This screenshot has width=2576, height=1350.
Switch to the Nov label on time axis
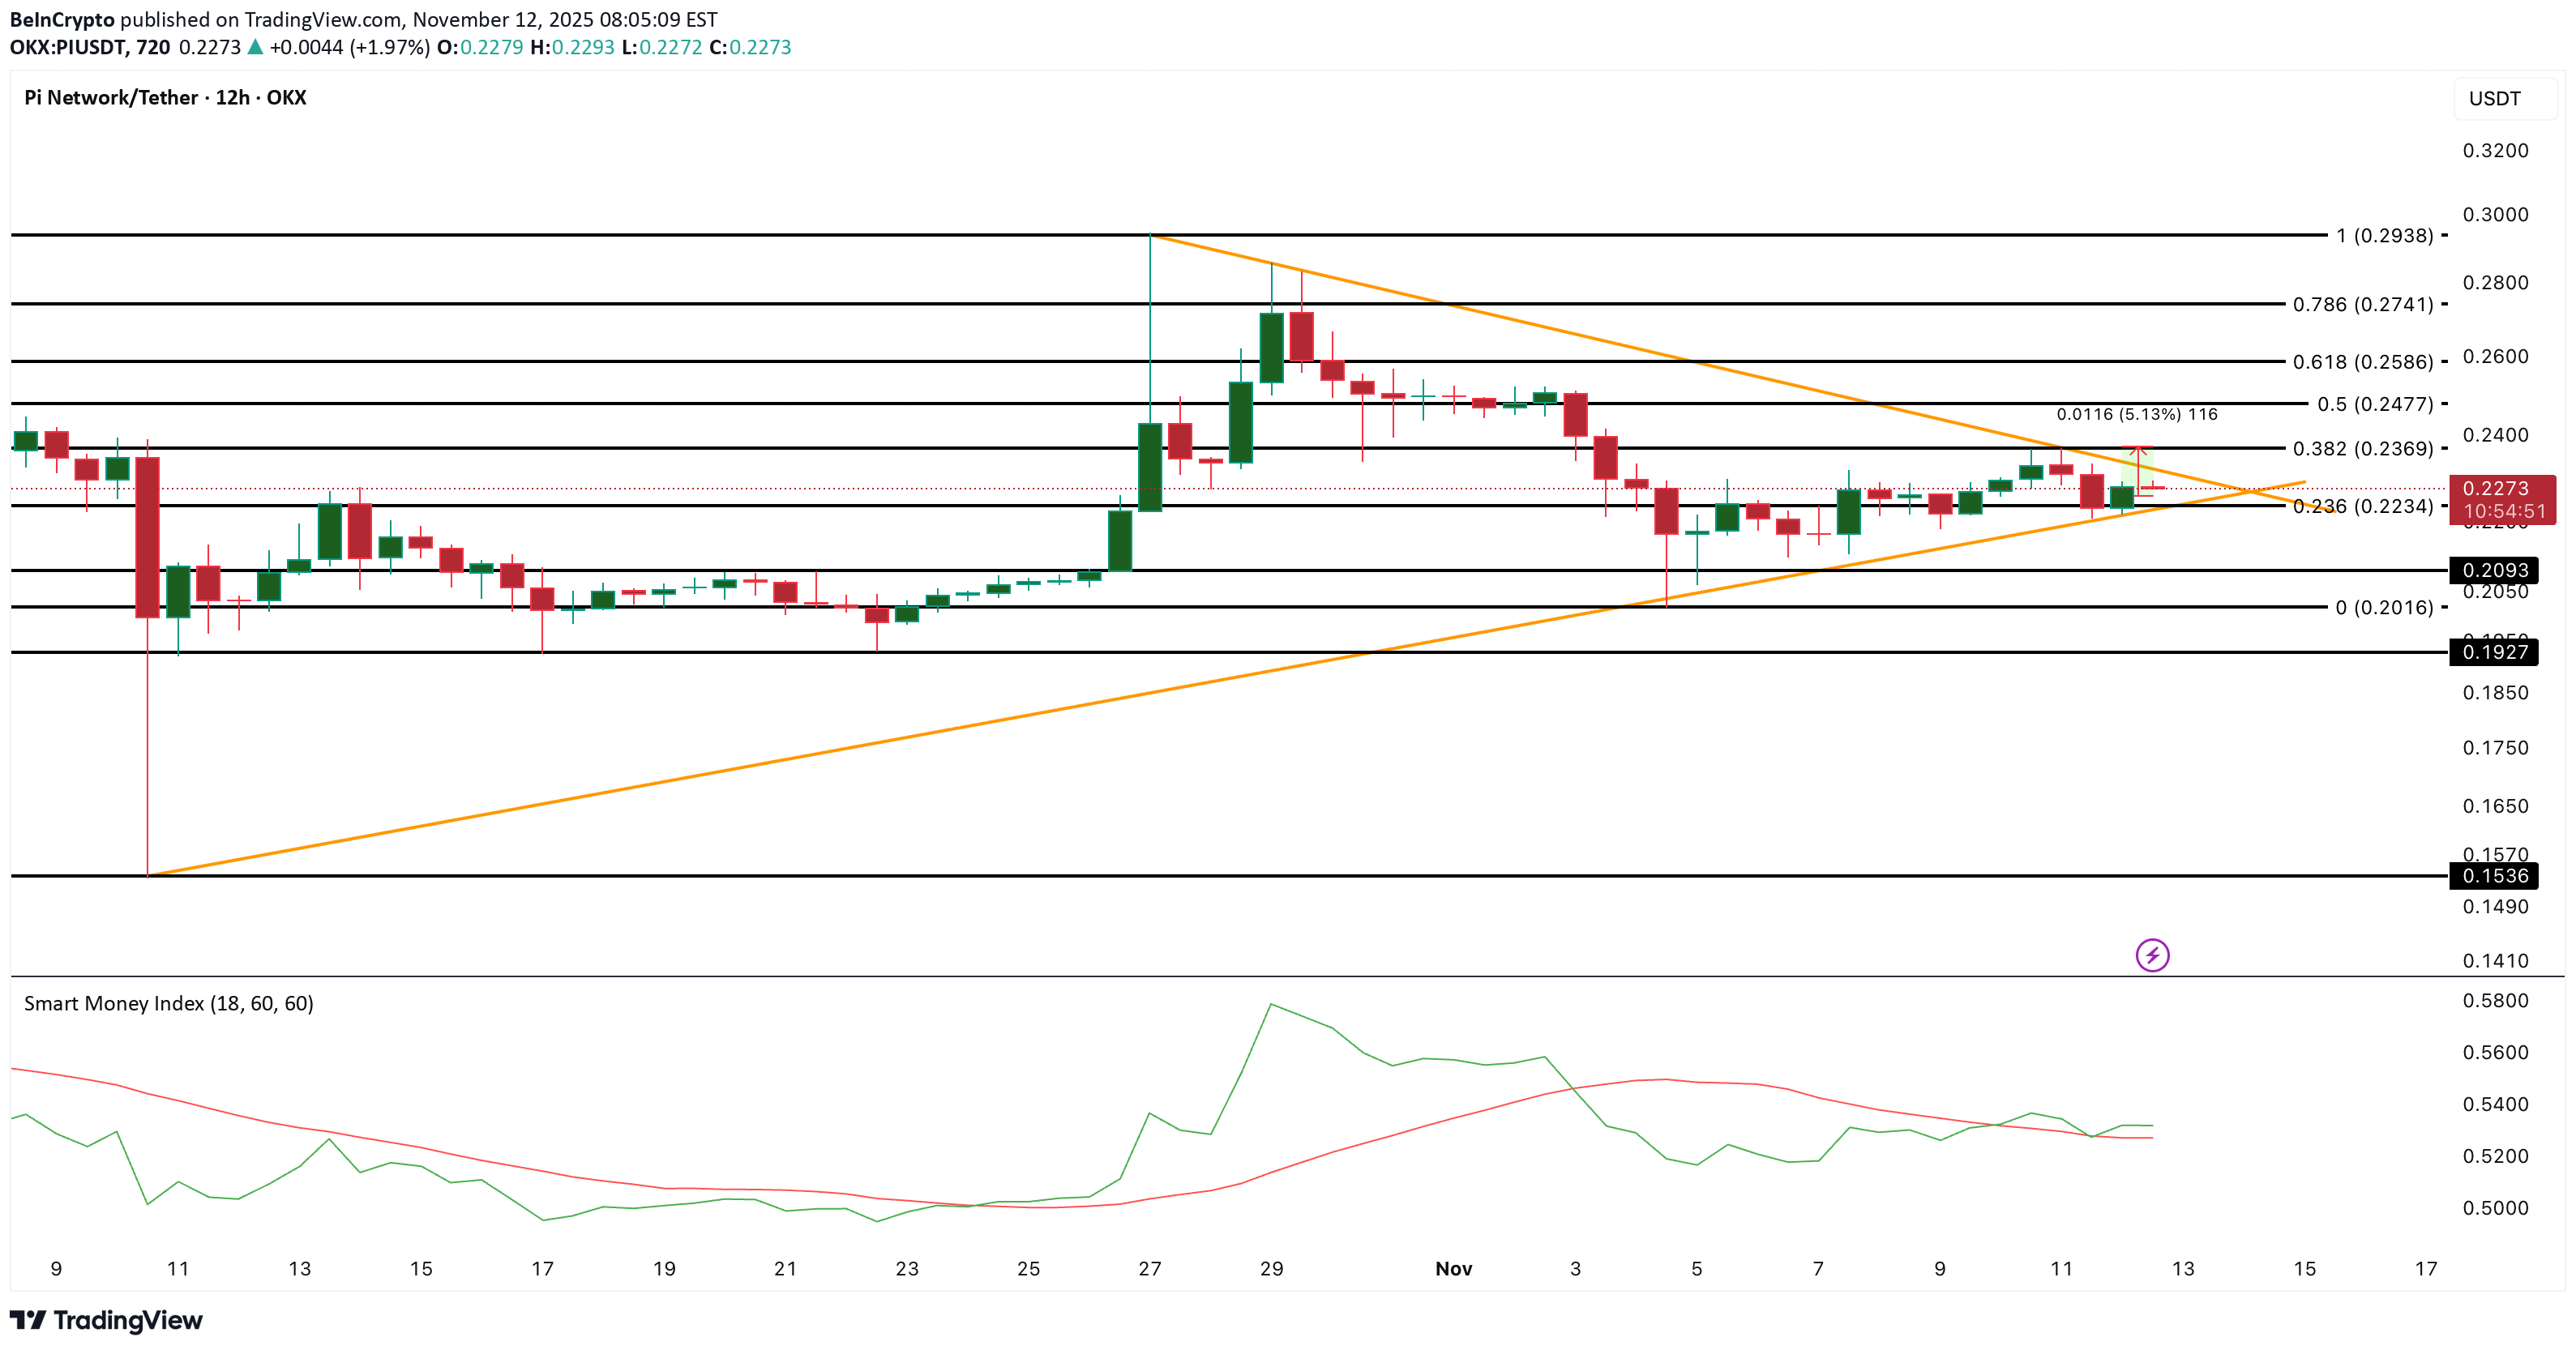1452,1268
